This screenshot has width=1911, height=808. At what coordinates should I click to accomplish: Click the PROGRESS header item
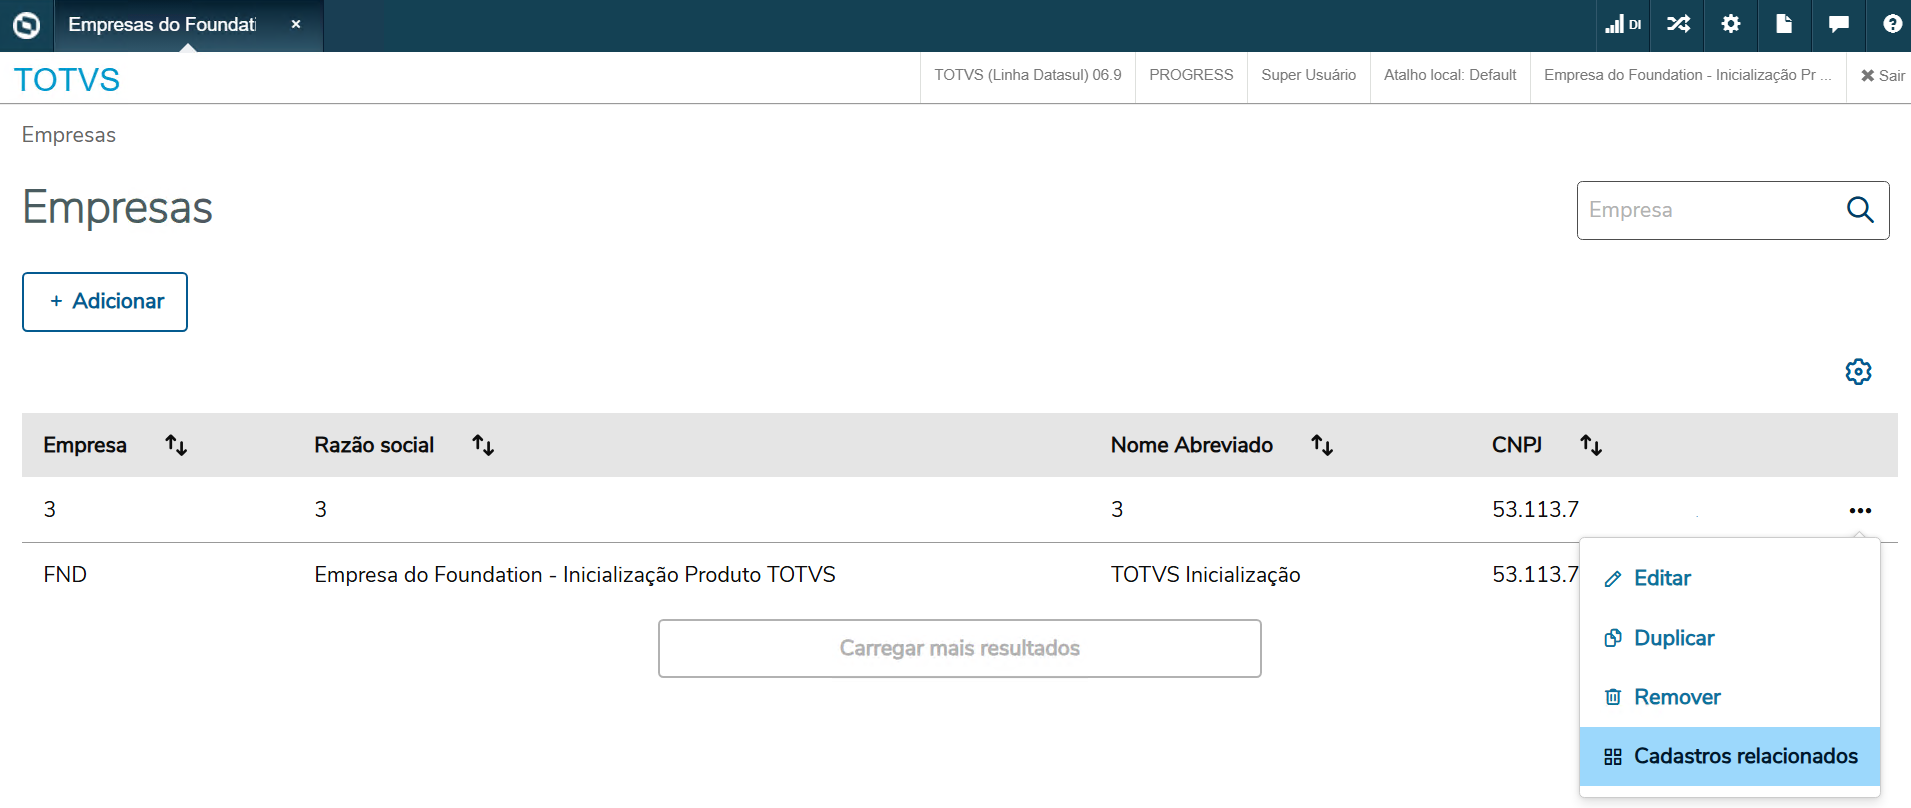[1191, 75]
